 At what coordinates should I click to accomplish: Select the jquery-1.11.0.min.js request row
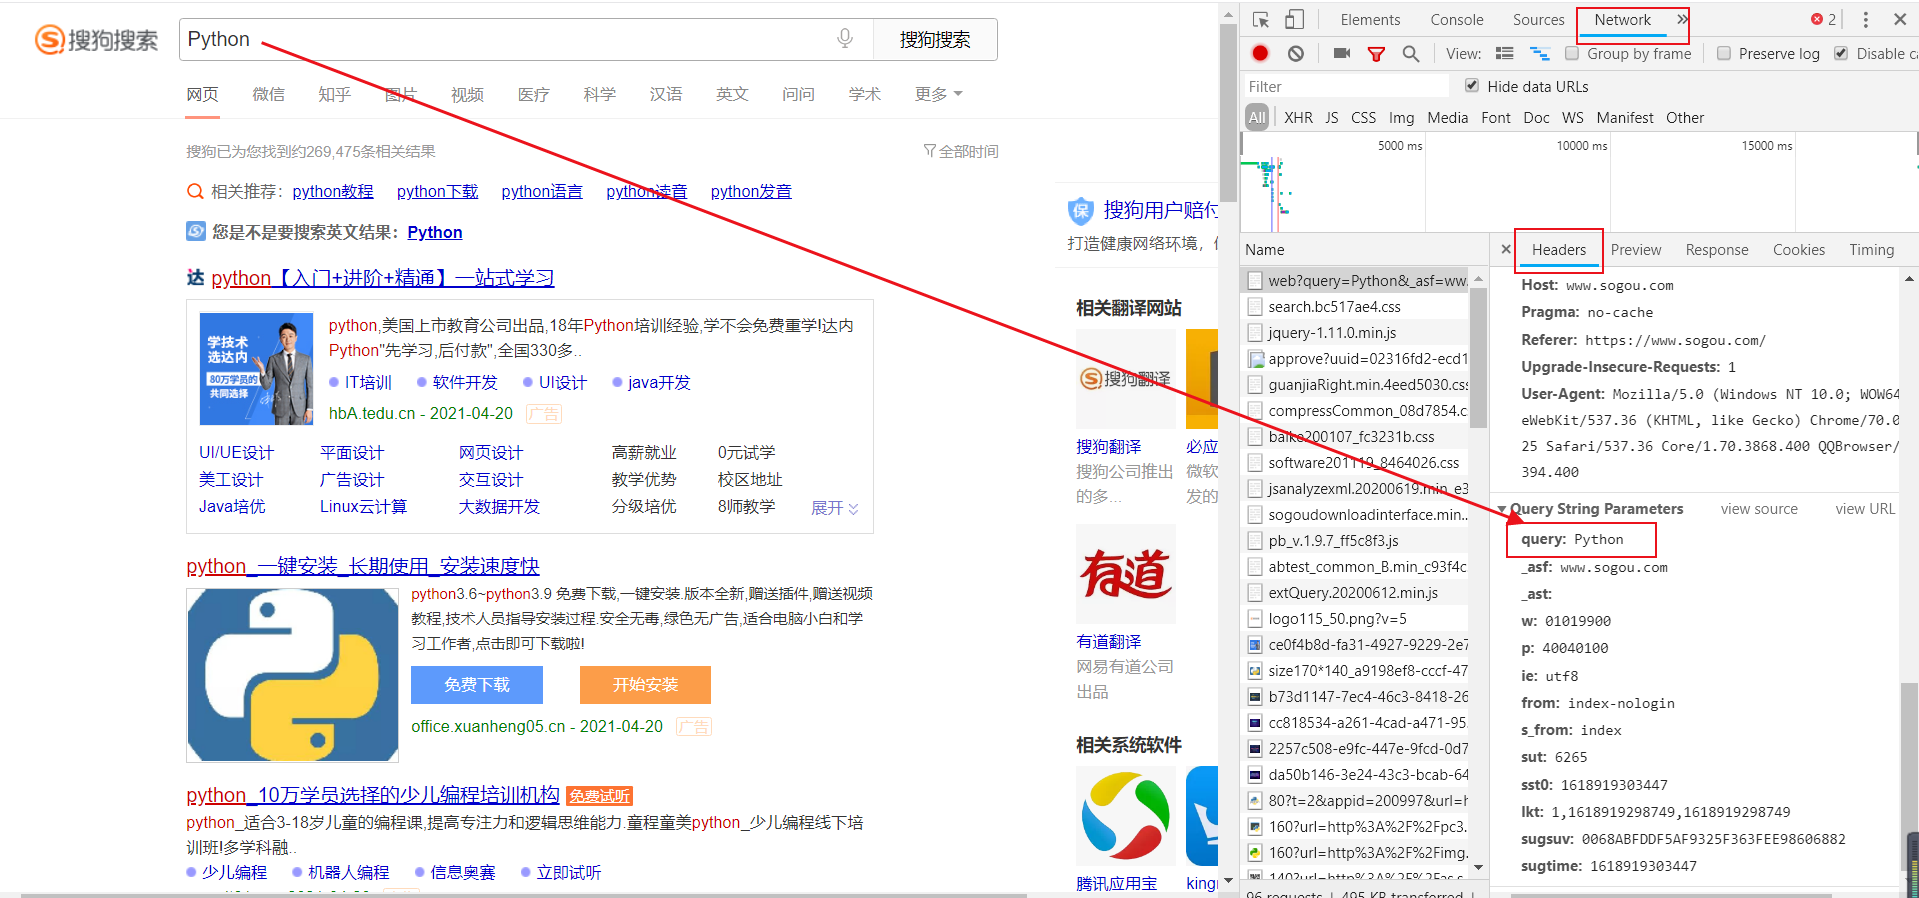point(1356,333)
